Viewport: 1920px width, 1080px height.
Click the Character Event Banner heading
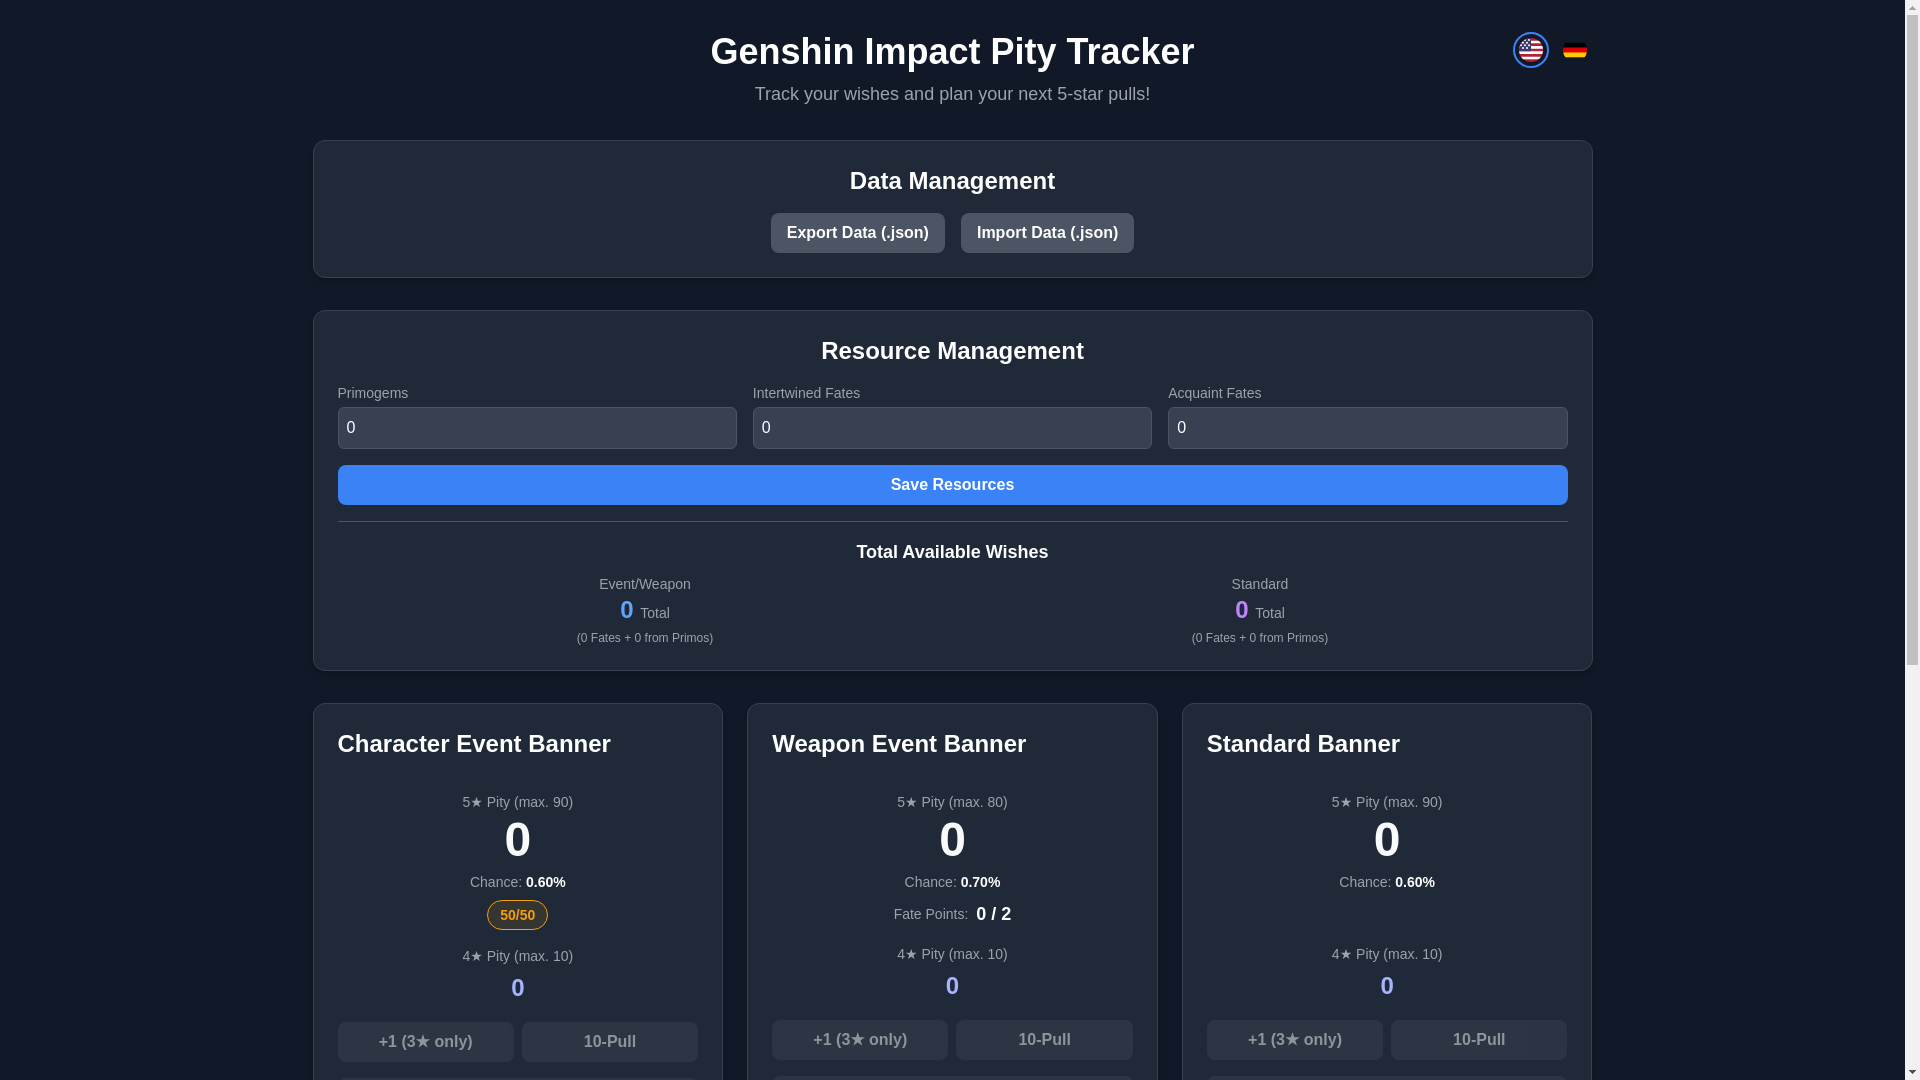point(474,744)
